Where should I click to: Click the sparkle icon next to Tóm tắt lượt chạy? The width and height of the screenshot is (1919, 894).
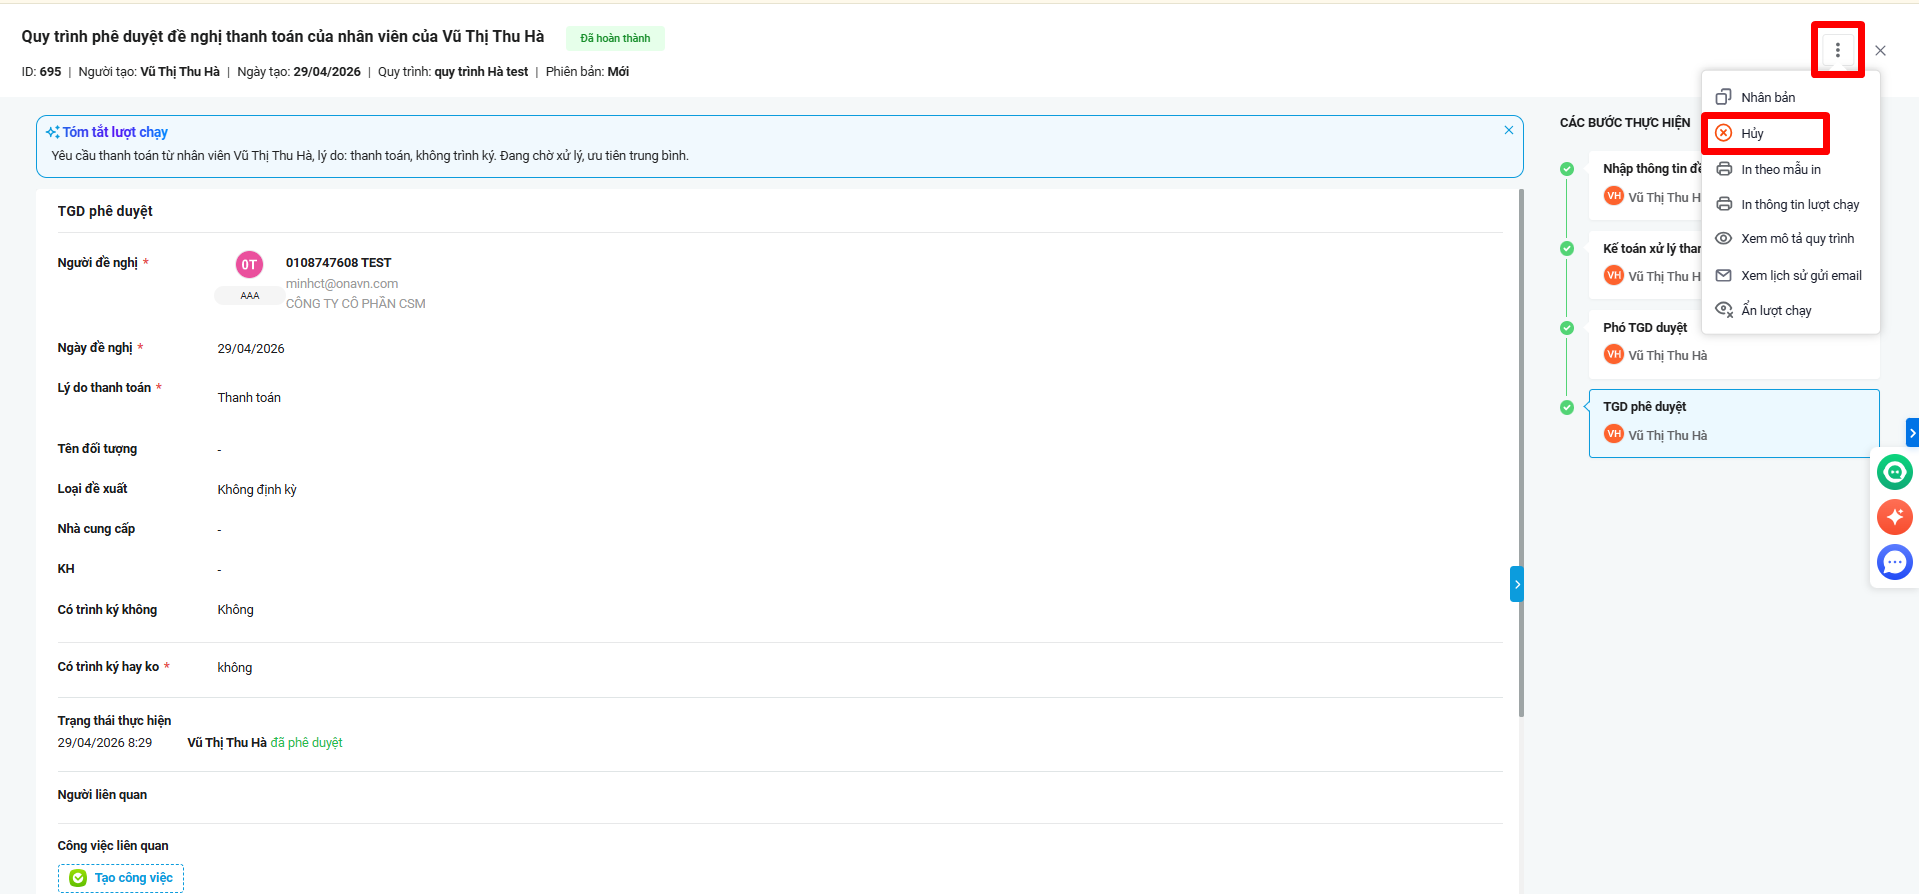(52, 132)
